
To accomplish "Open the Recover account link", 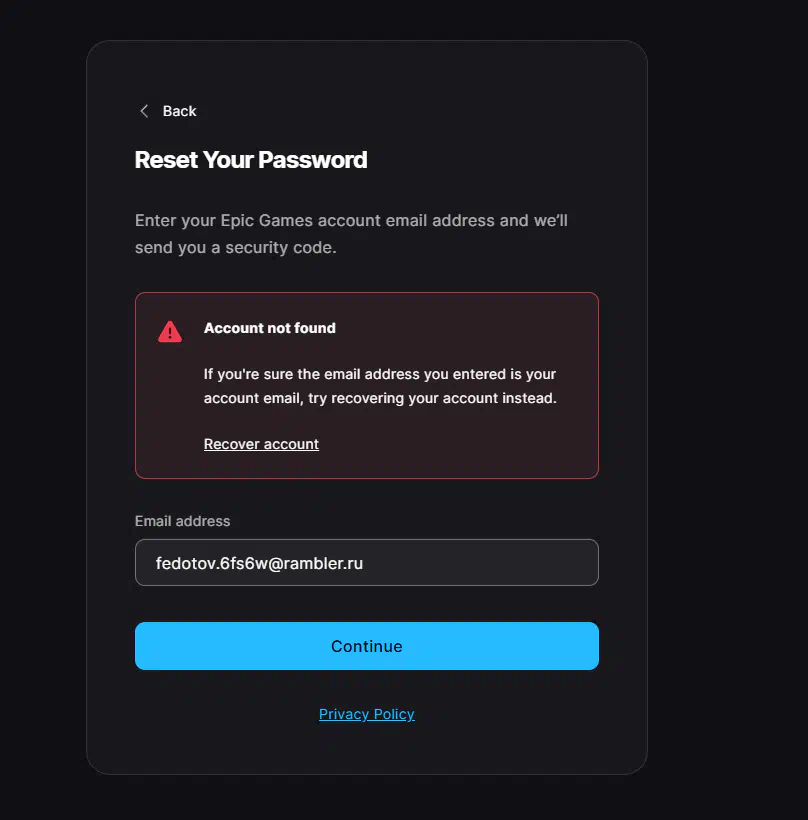I will point(261,444).
